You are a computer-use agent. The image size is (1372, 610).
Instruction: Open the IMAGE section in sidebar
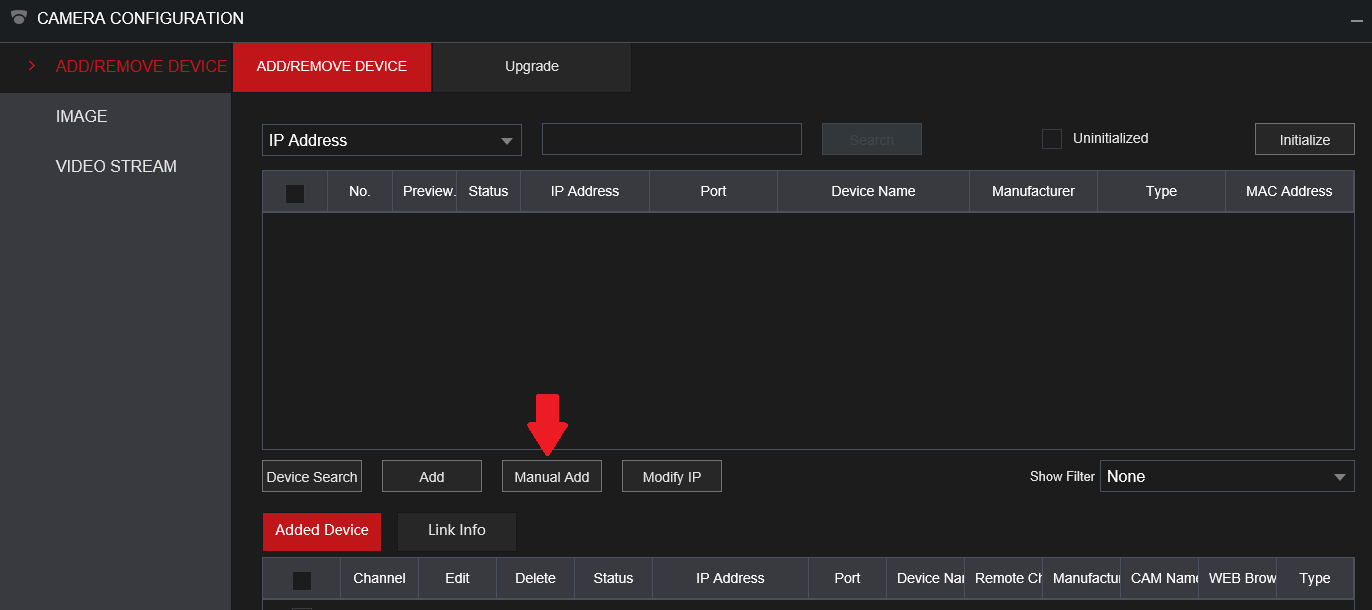[81, 116]
